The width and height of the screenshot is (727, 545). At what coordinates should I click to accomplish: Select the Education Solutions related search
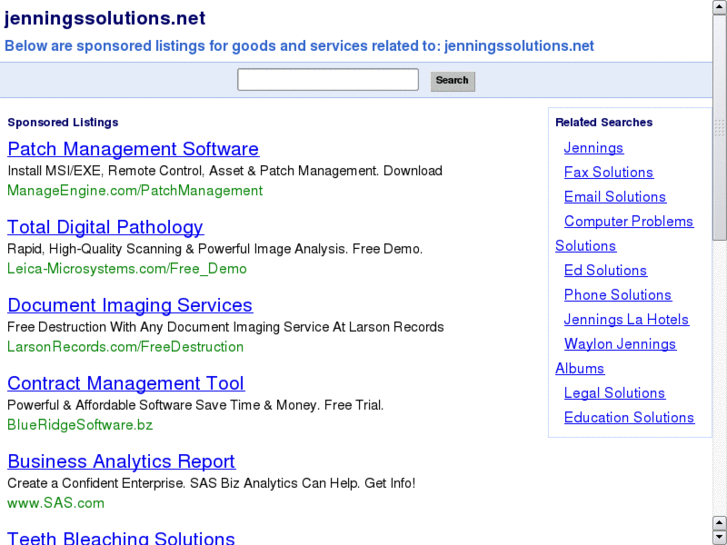point(629,417)
